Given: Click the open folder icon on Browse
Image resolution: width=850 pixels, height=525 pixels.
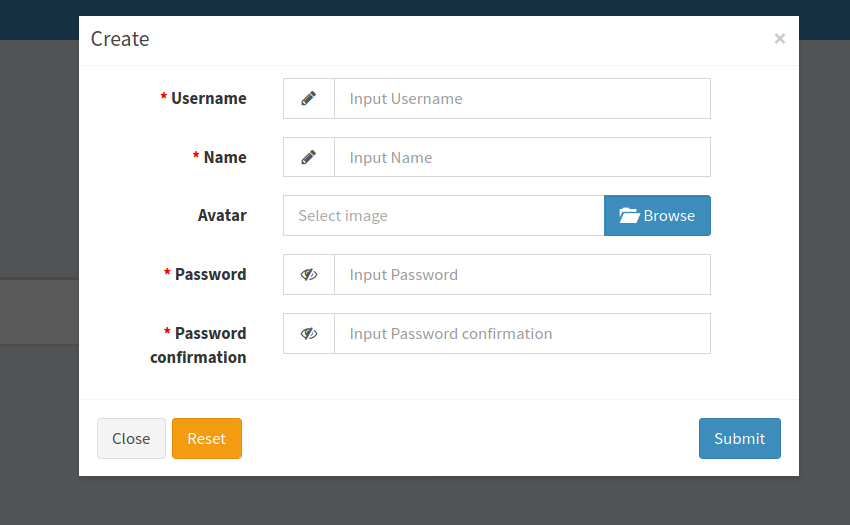Looking at the screenshot, I should coord(629,216).
